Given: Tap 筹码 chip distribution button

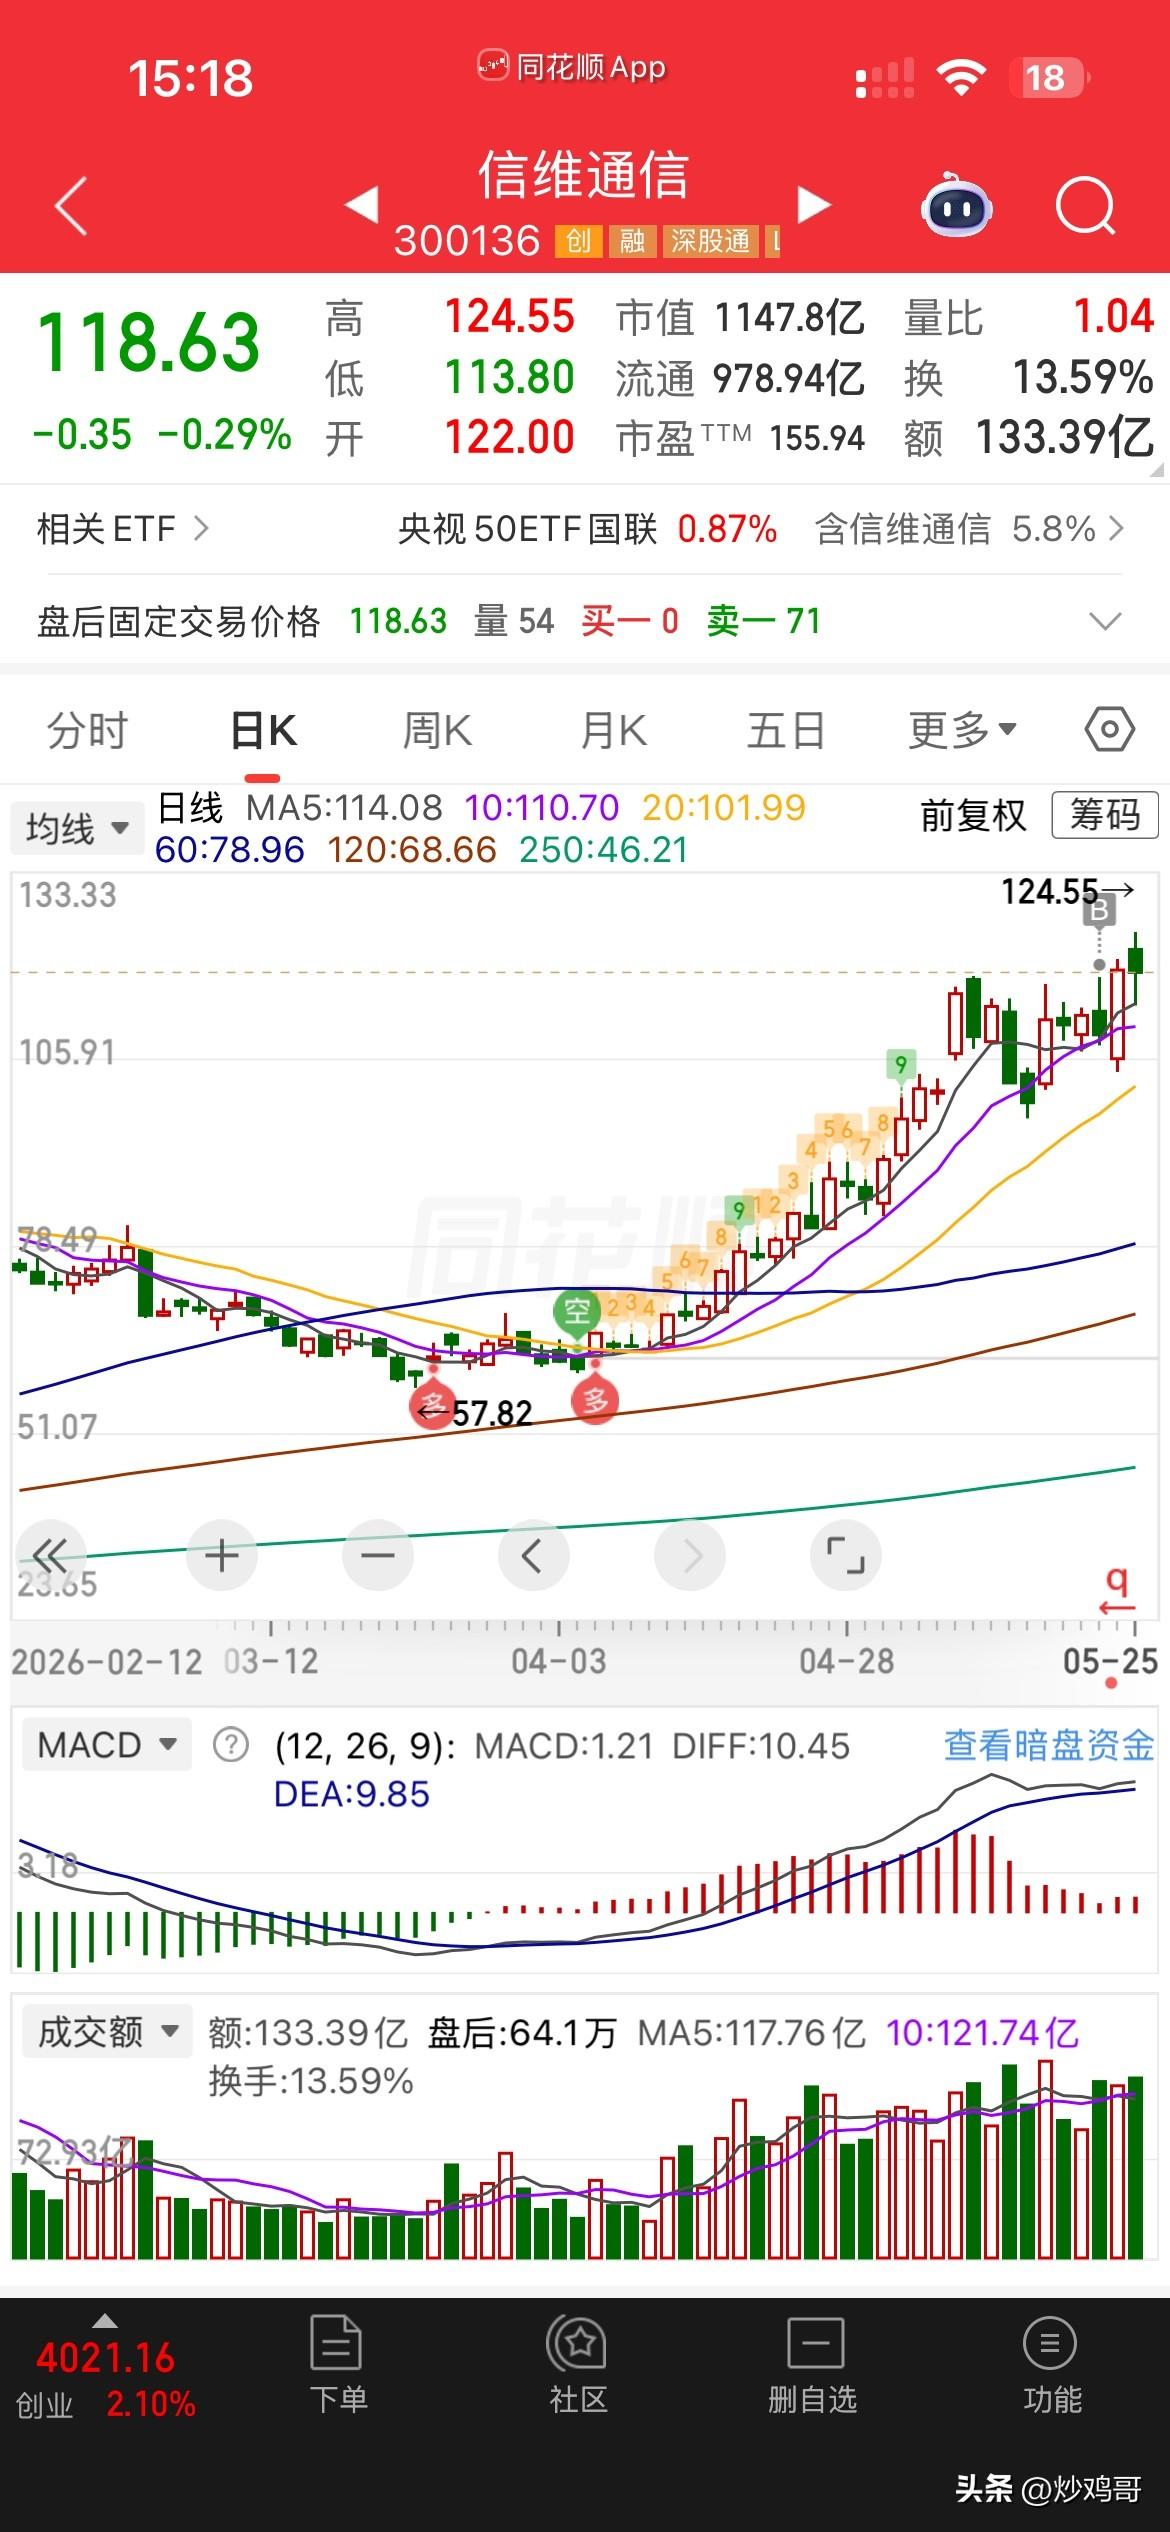Looking at the screenshot, I should (1105, 815).
